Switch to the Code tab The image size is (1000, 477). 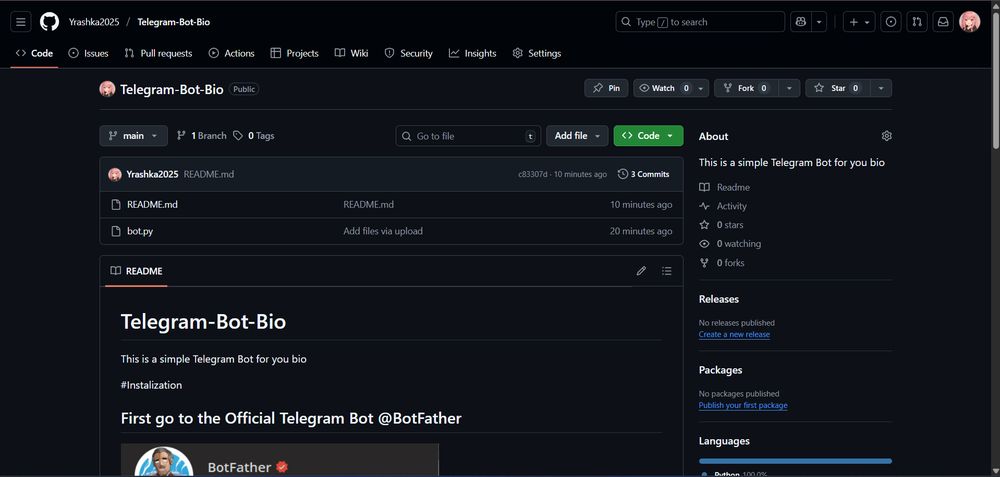tap(34, 54)
